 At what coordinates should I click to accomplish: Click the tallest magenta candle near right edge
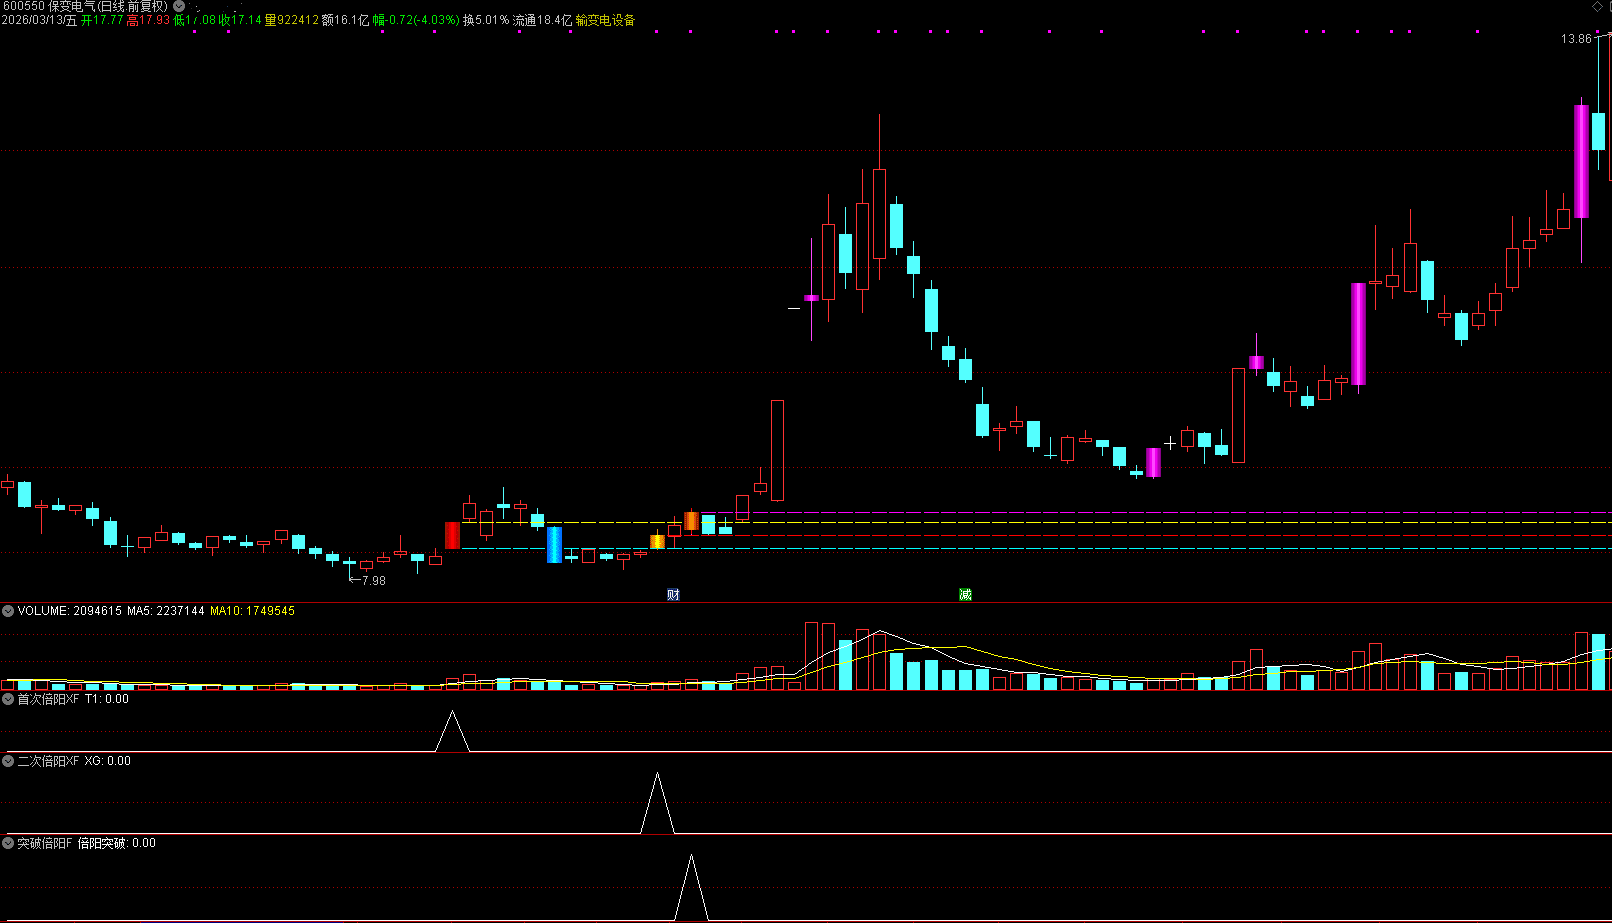1581,161
